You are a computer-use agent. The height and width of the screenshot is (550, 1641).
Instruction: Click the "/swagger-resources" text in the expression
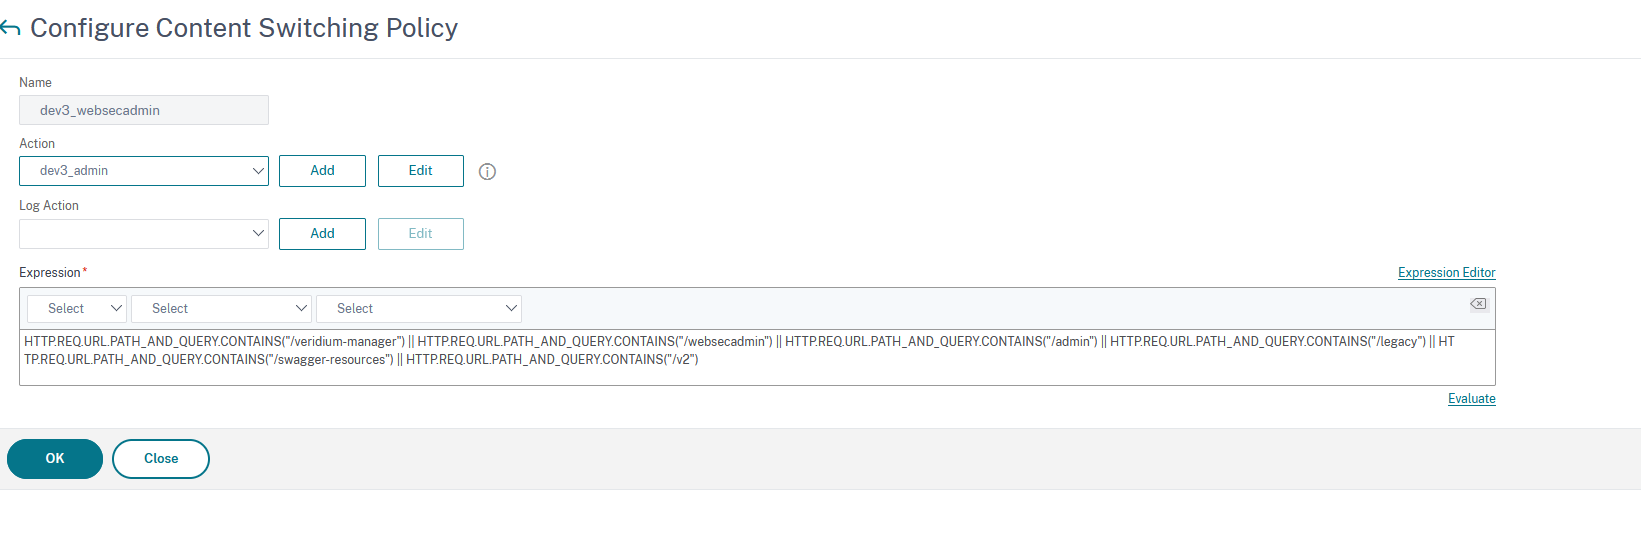coord(330,360)
